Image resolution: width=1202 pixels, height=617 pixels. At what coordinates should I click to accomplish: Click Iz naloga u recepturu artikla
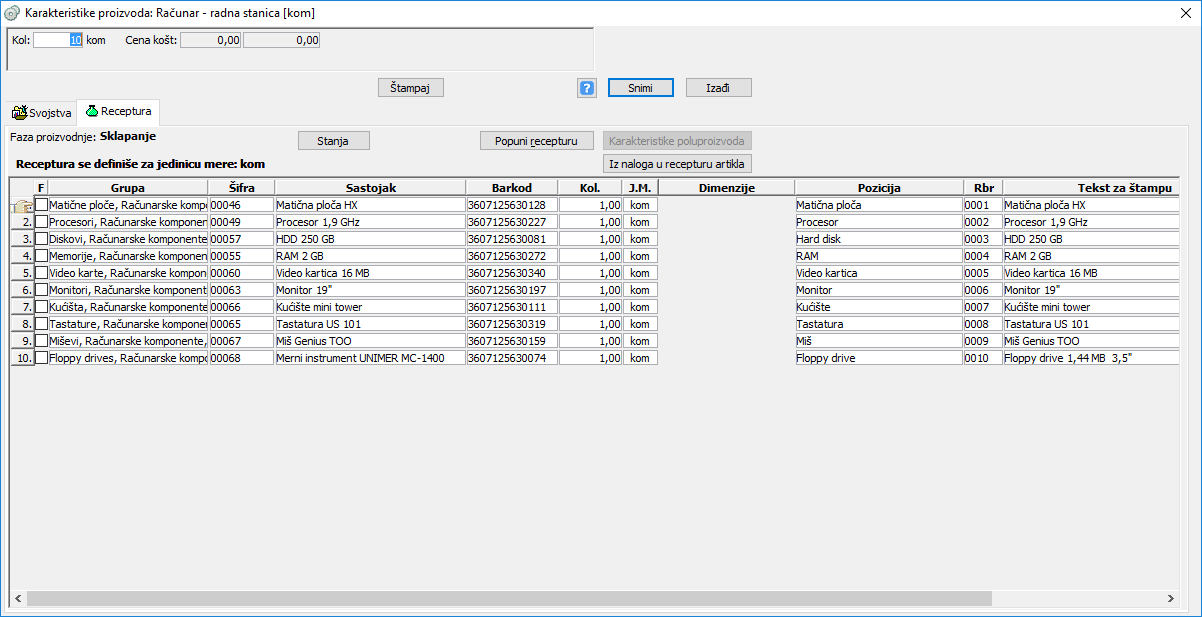tap(677, 163)
